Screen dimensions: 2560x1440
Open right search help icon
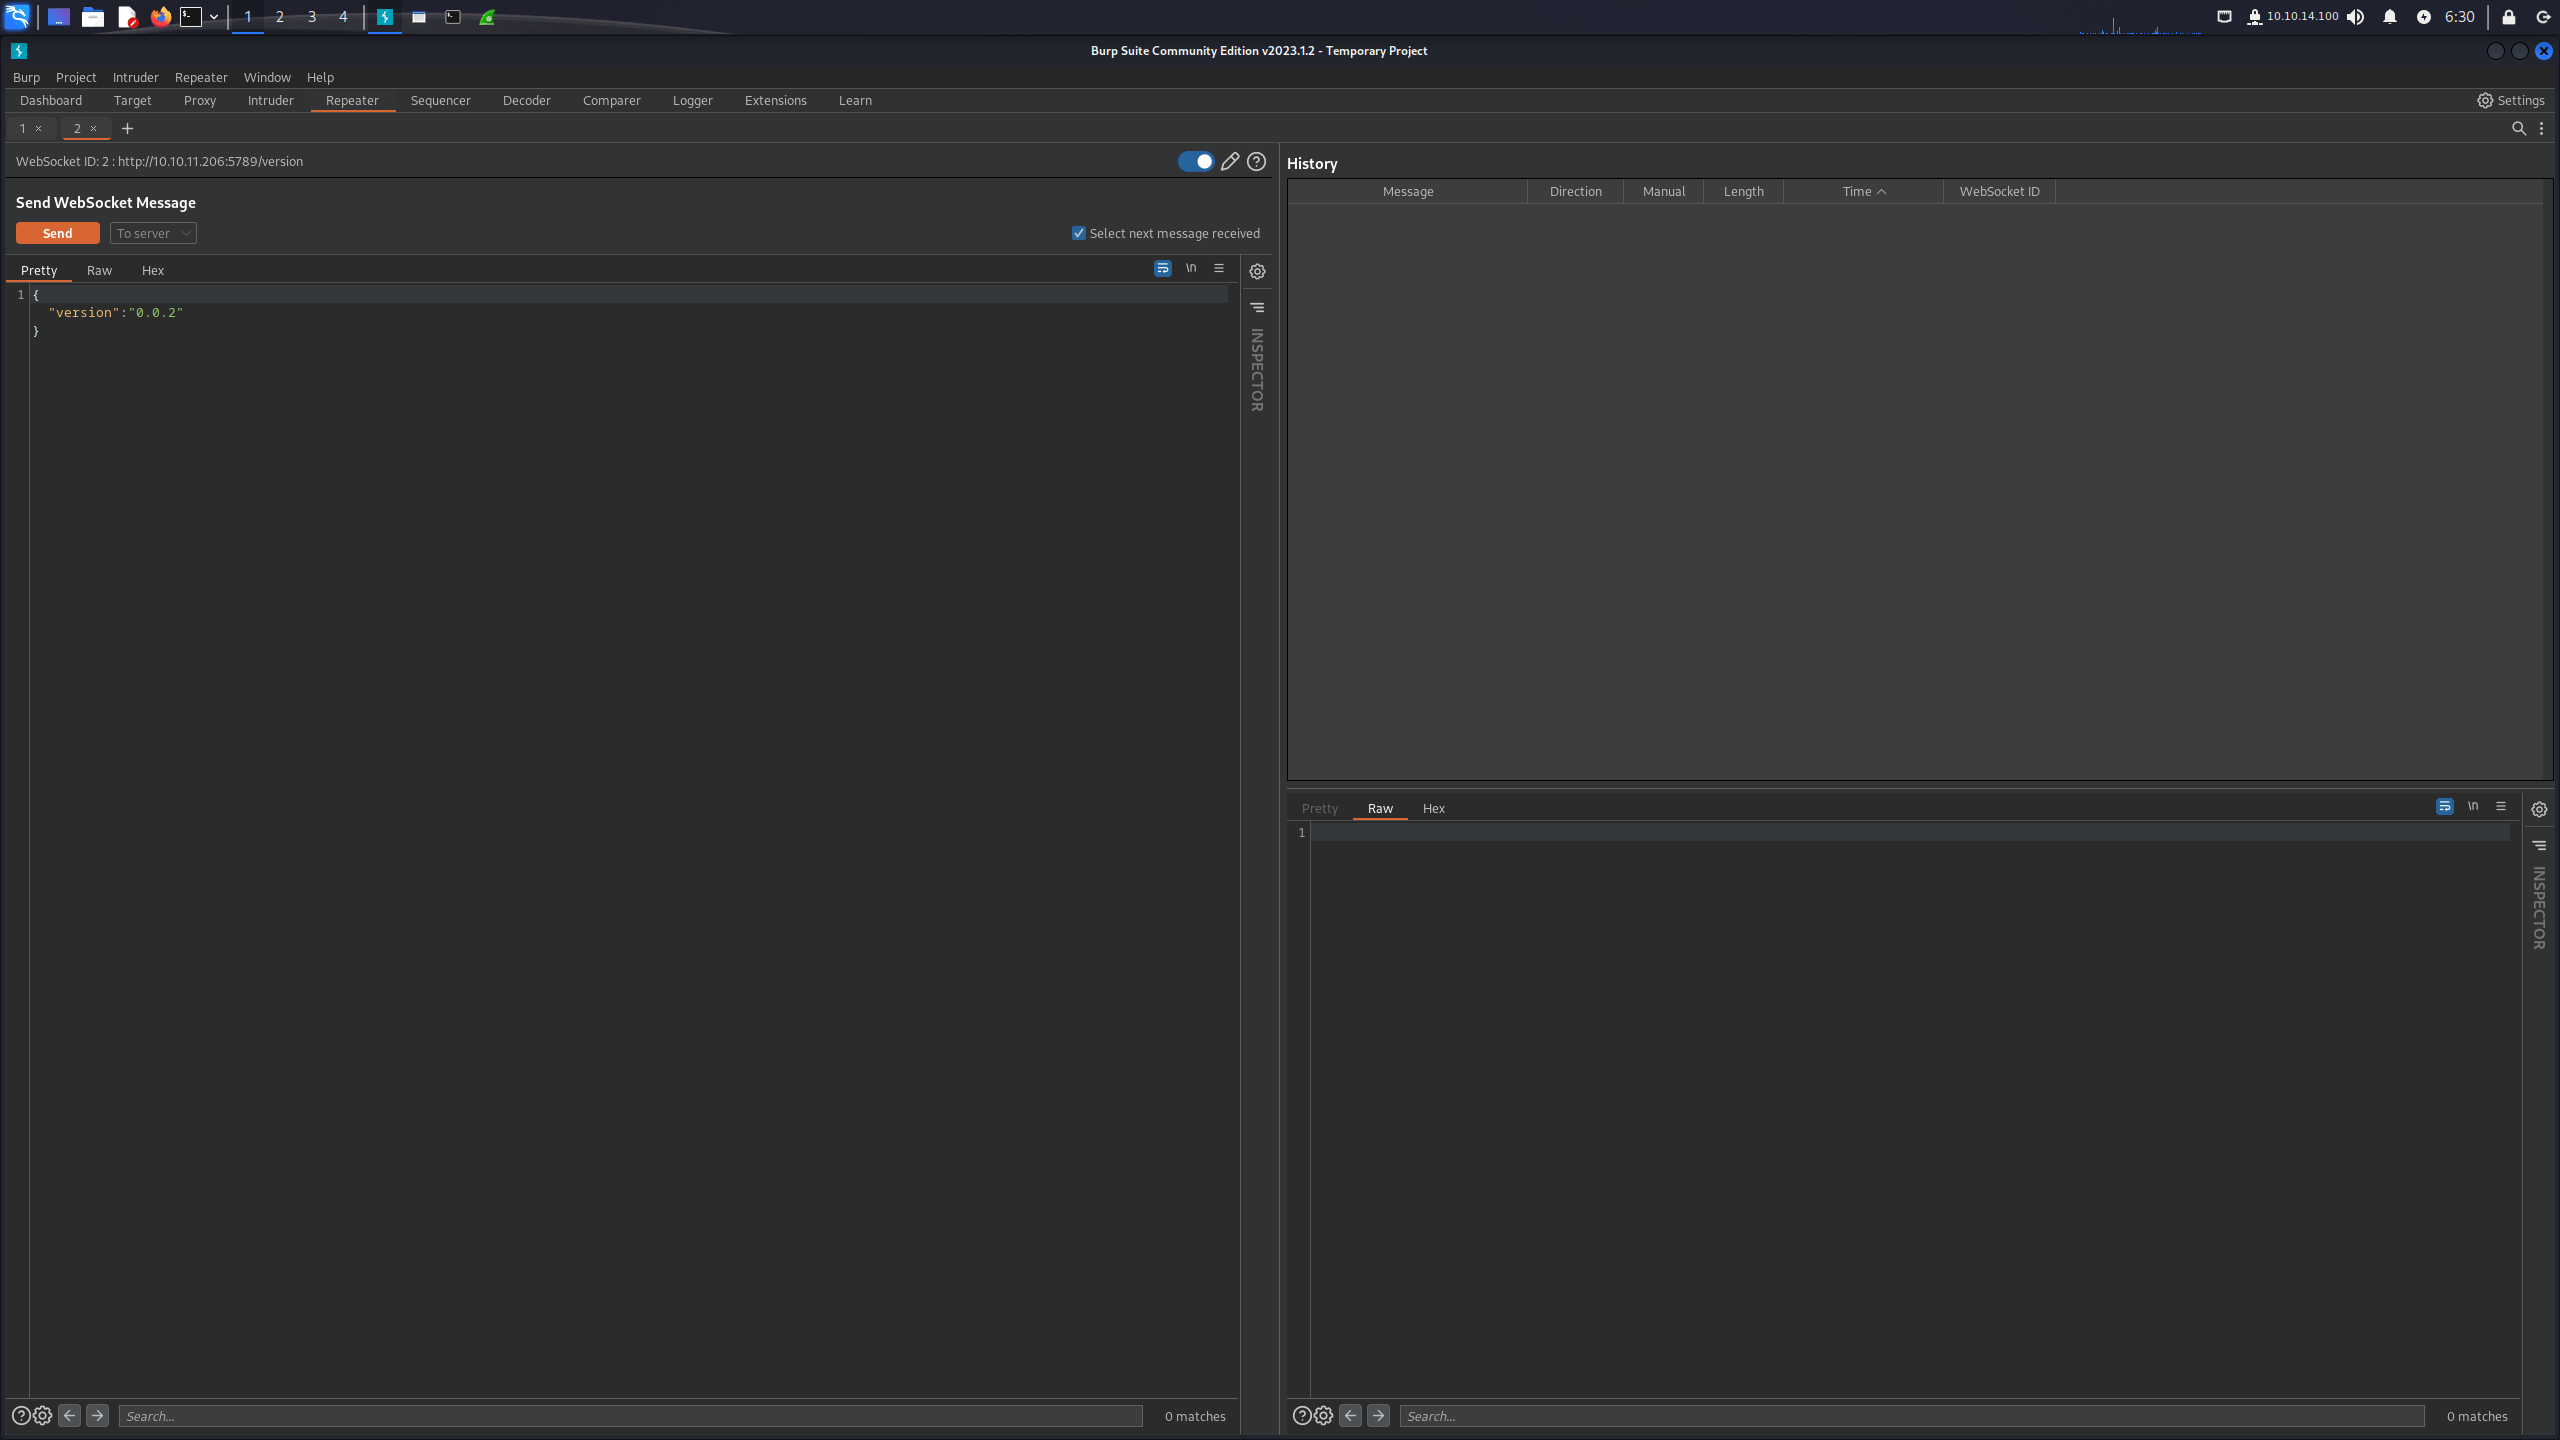click(1302, 1416)
